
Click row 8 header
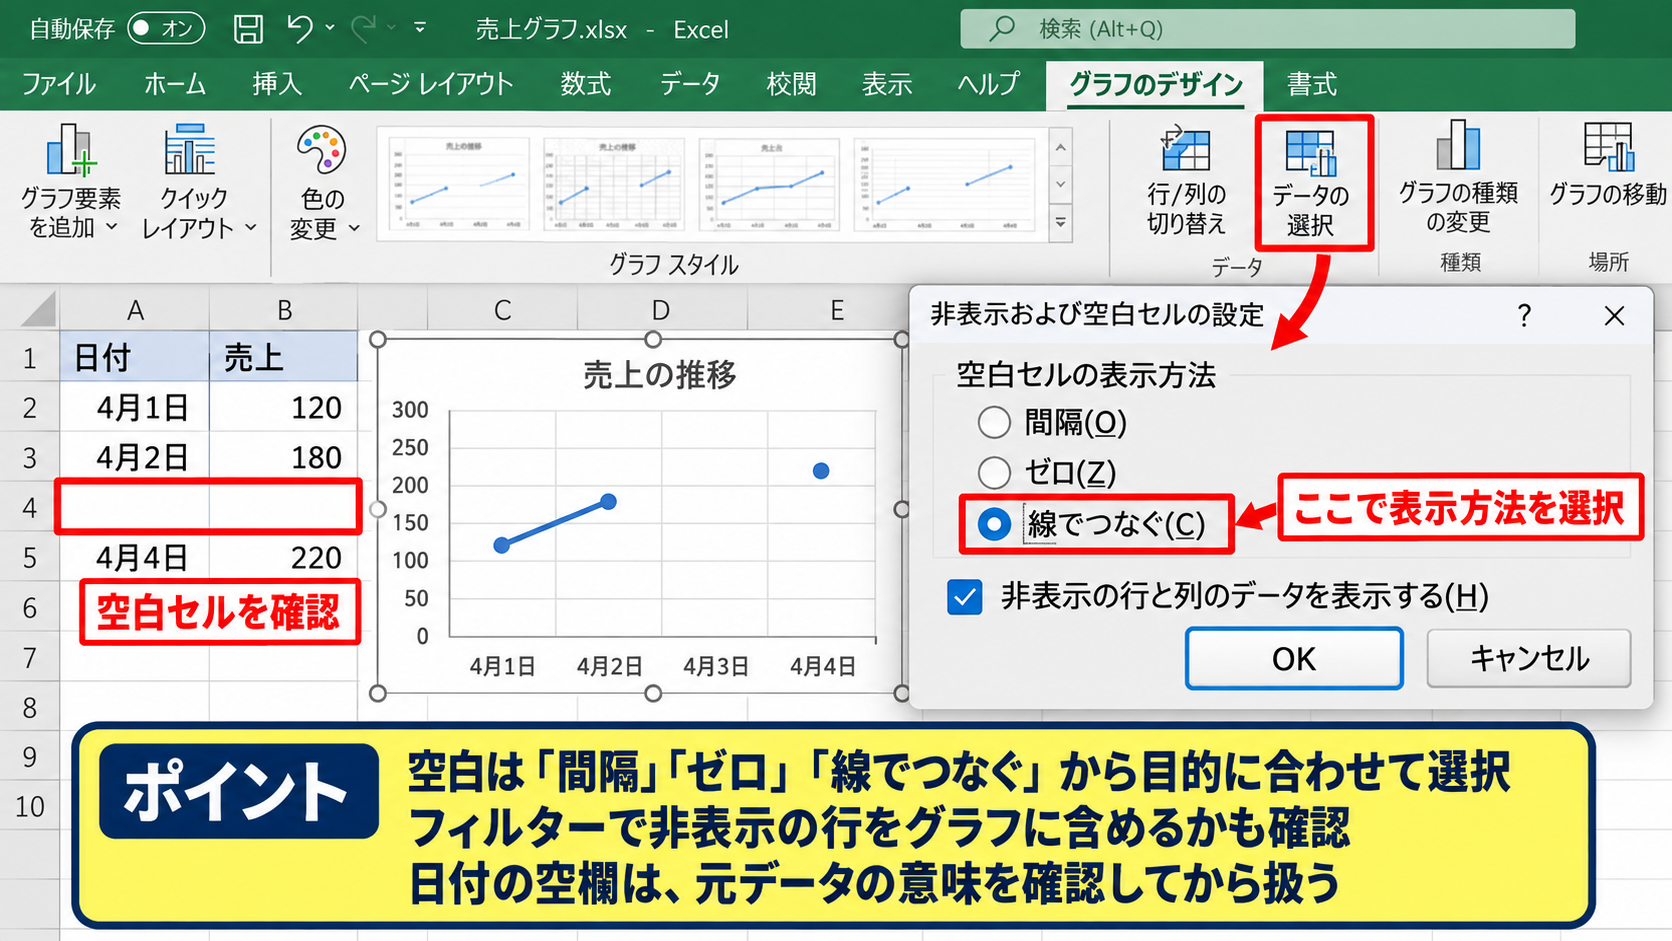pyautogui.click(x=29, y=708)
